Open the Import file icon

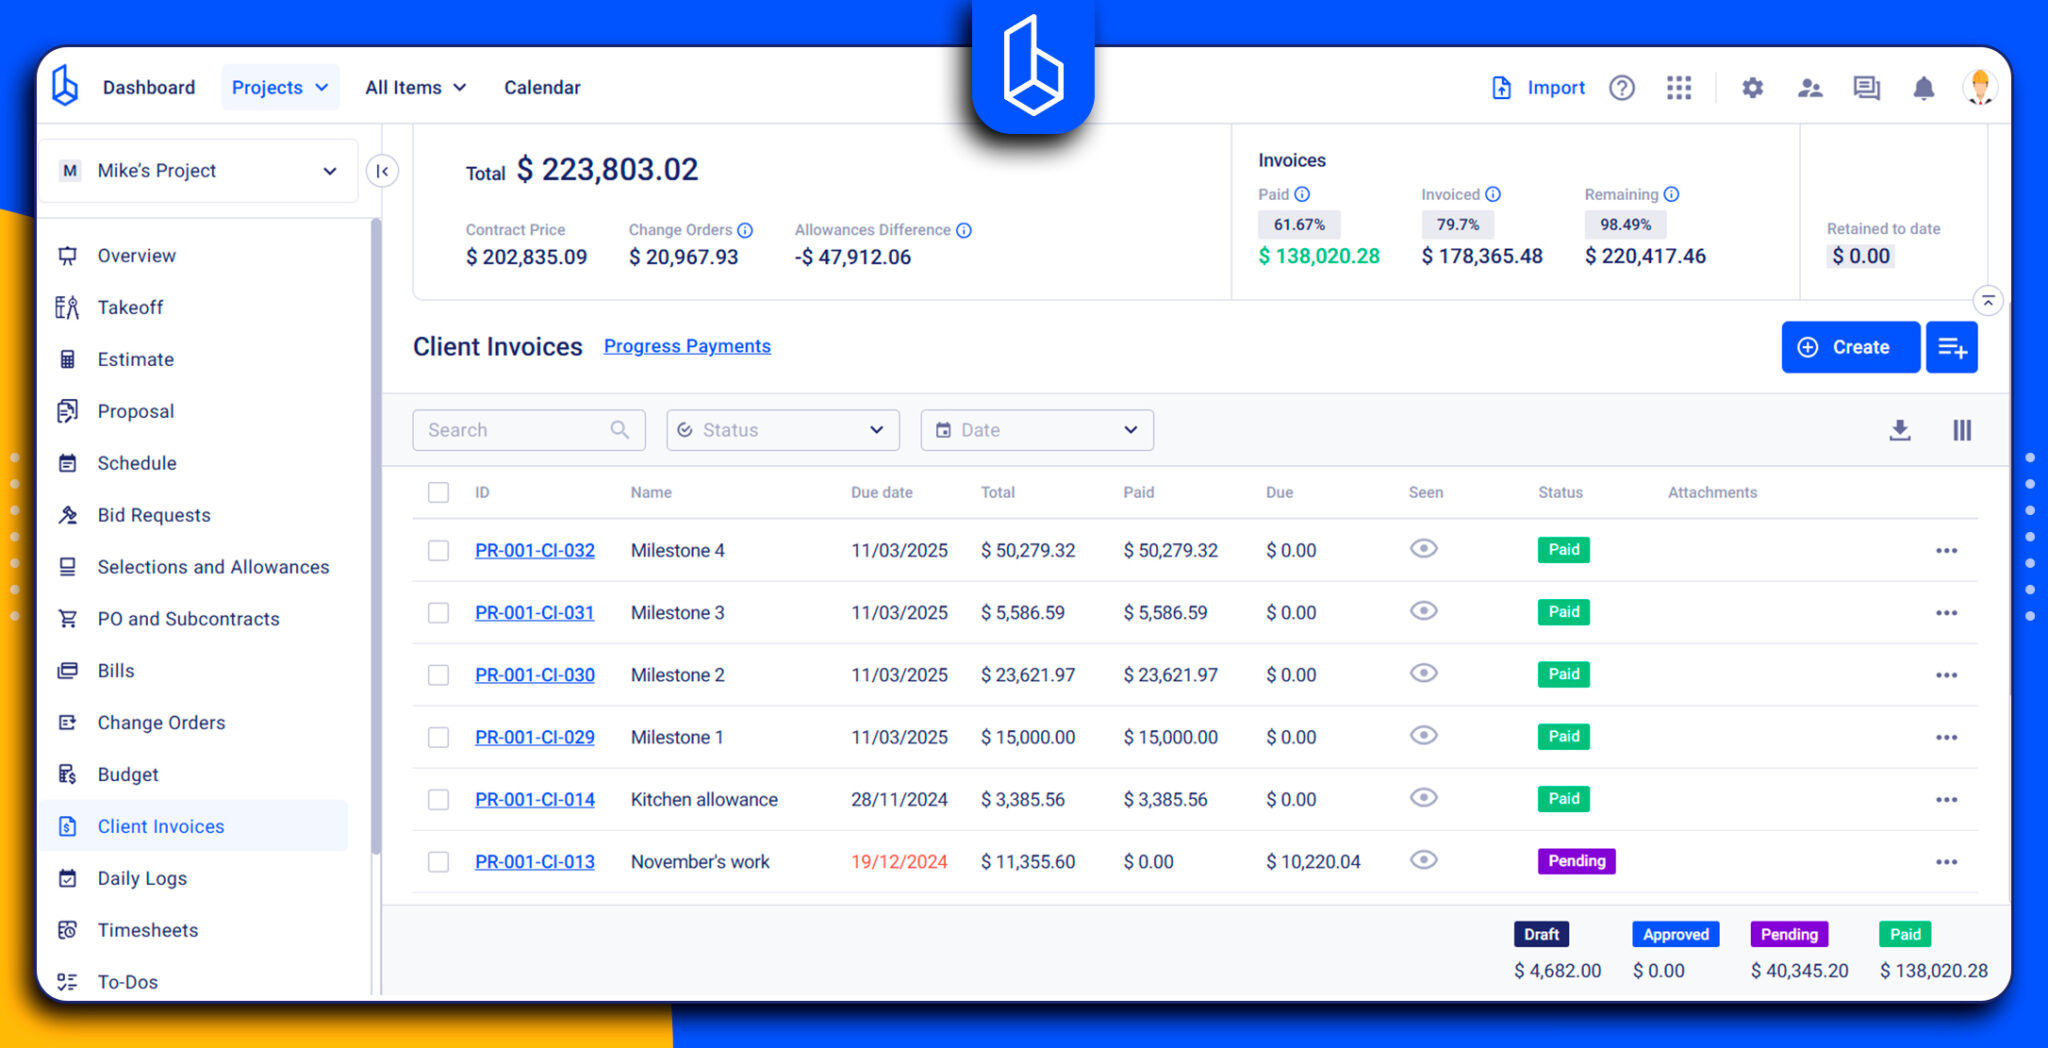pyautogui.click(x=1501, y=88)
